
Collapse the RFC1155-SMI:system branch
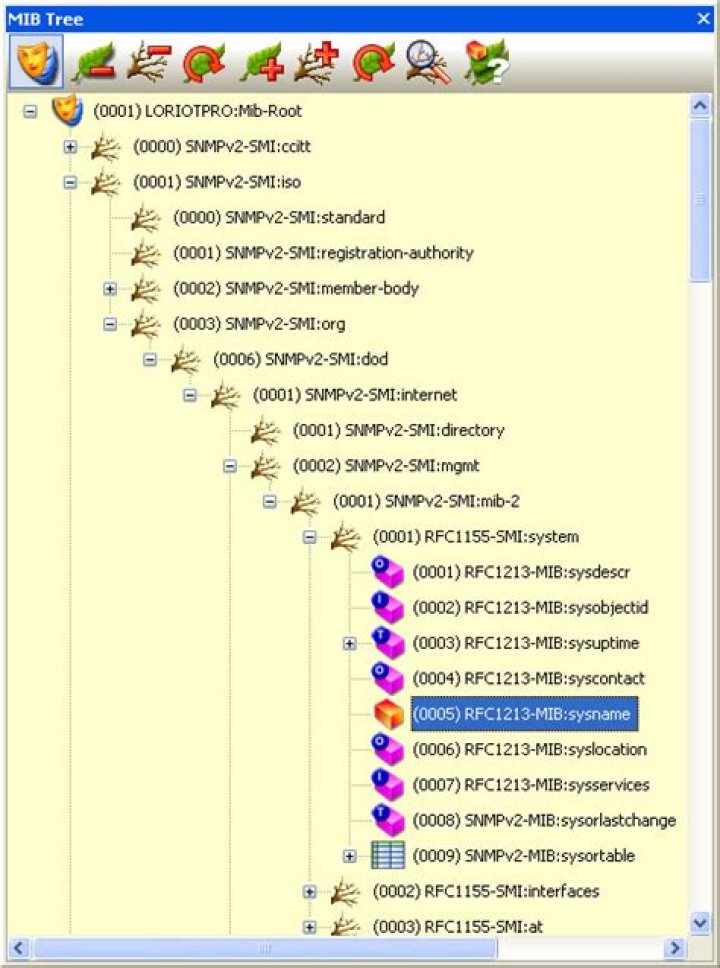[310, 537]
